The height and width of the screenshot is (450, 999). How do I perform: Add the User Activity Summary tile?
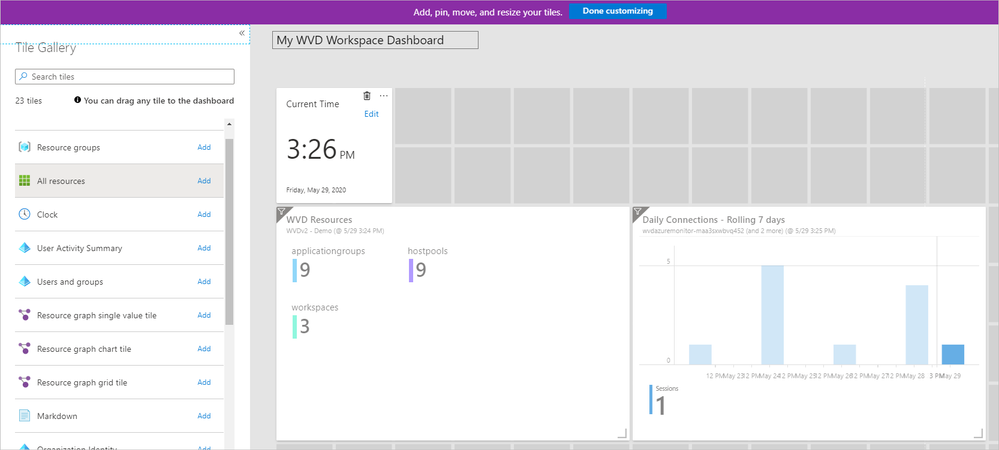pyautogui.click(x=204, y=248)
